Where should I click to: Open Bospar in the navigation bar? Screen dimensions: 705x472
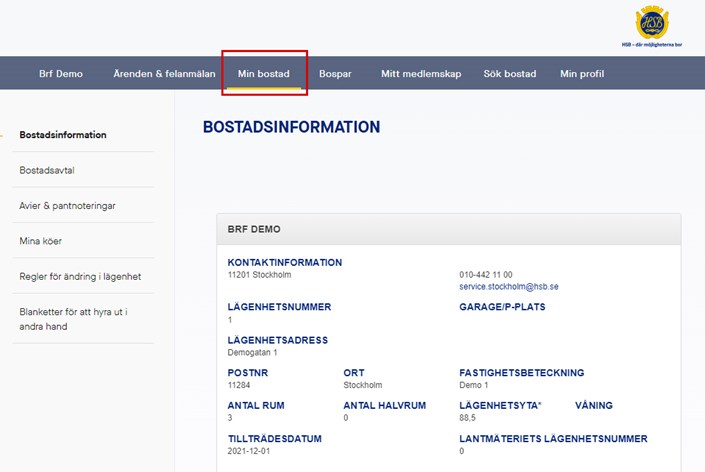click(x=335, y=74)
